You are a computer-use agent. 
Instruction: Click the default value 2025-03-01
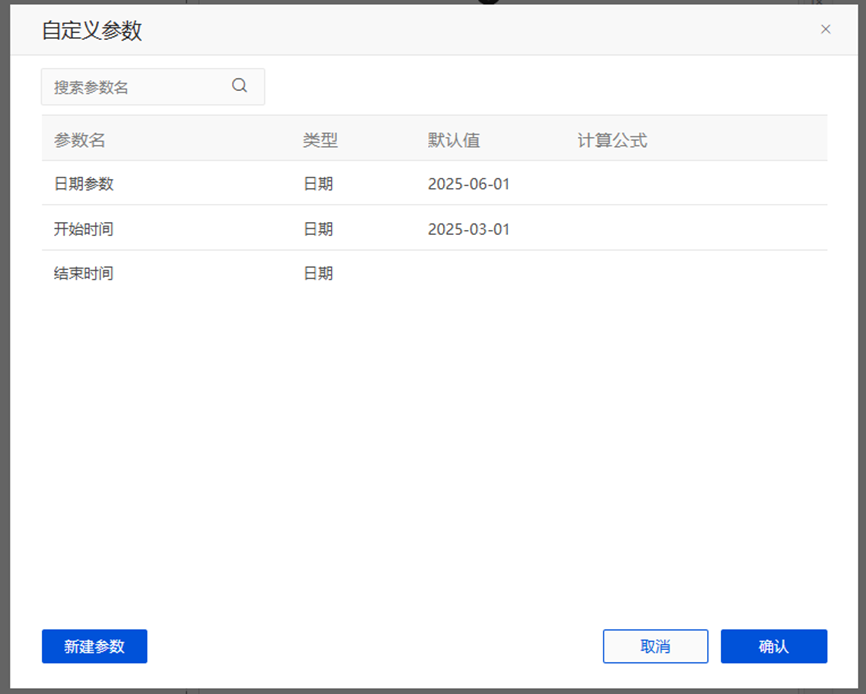coord(469,229)
